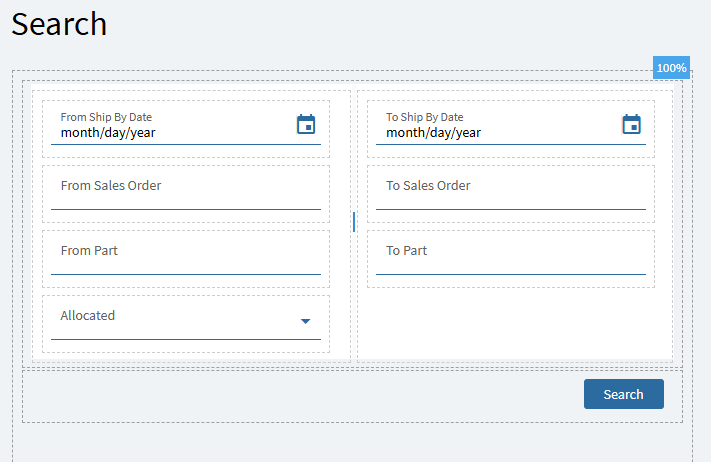
Task: Click the Search page heading
Action: click(59, 24)
